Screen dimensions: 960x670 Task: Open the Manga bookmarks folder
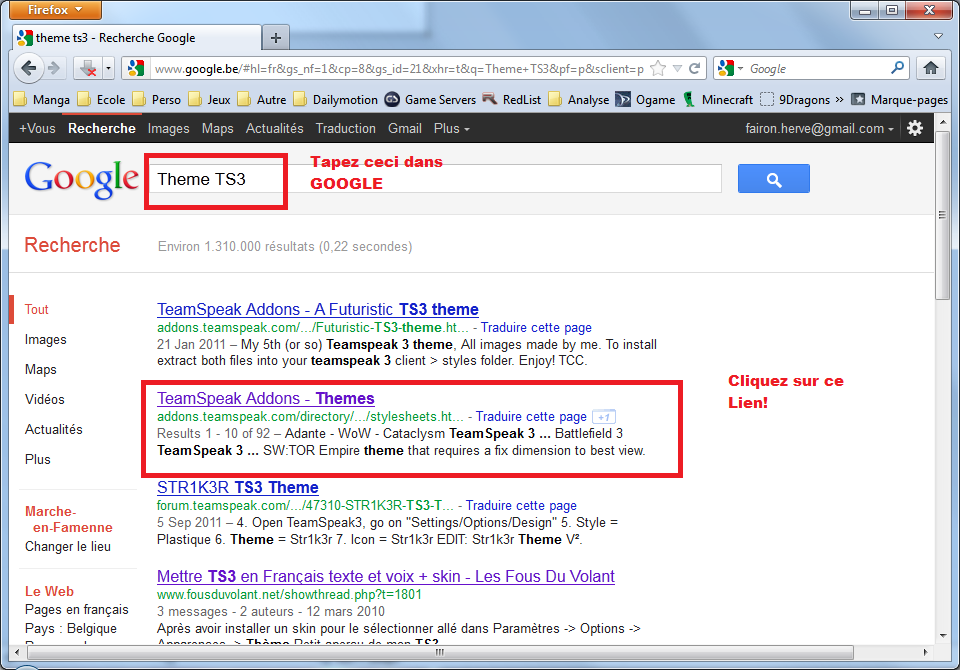pos(42,99)
